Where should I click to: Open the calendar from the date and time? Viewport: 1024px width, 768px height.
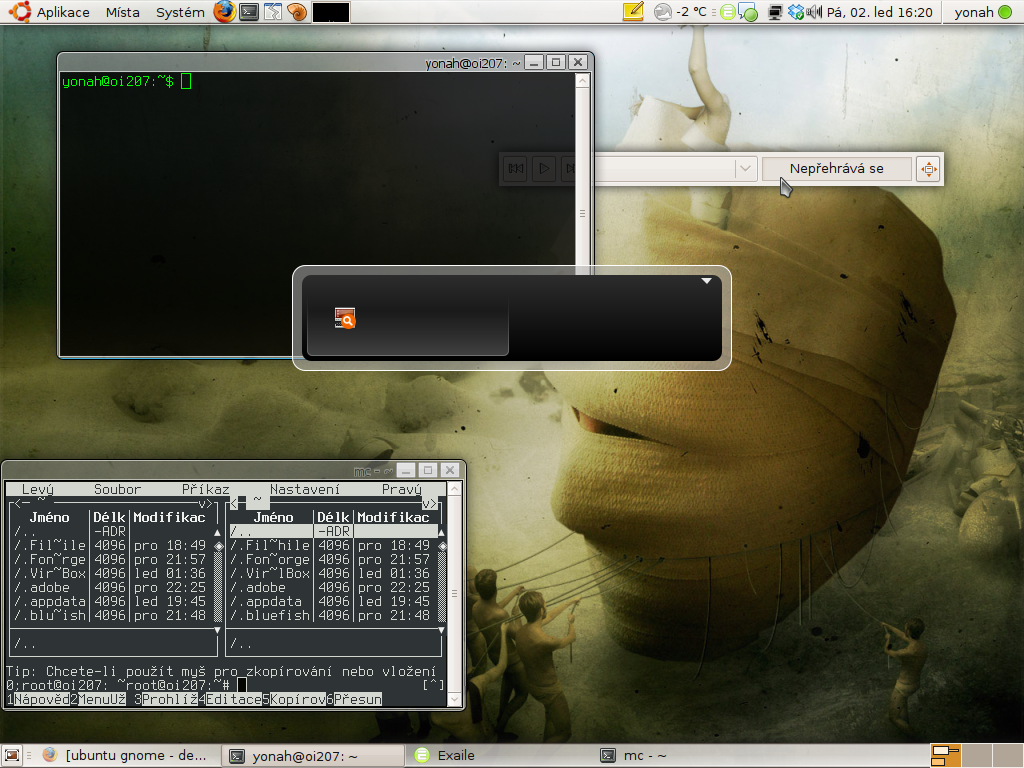880,12
